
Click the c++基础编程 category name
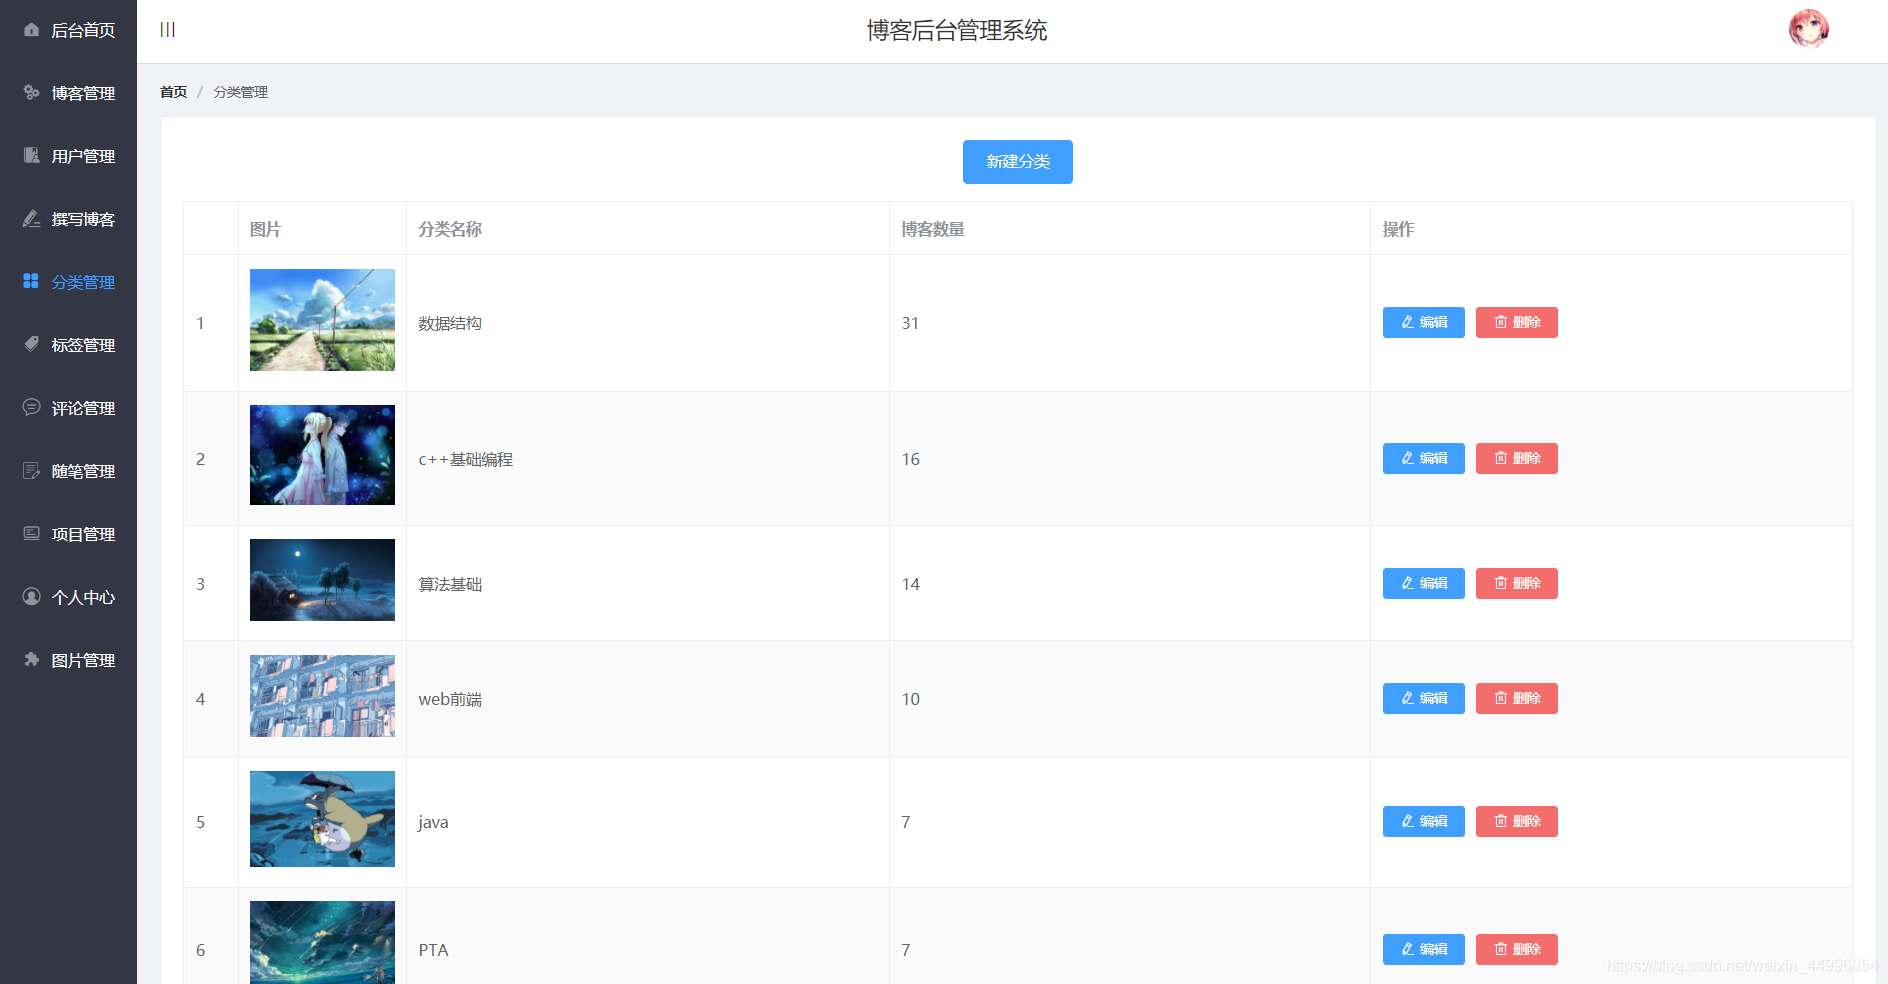tap(466, 459)
